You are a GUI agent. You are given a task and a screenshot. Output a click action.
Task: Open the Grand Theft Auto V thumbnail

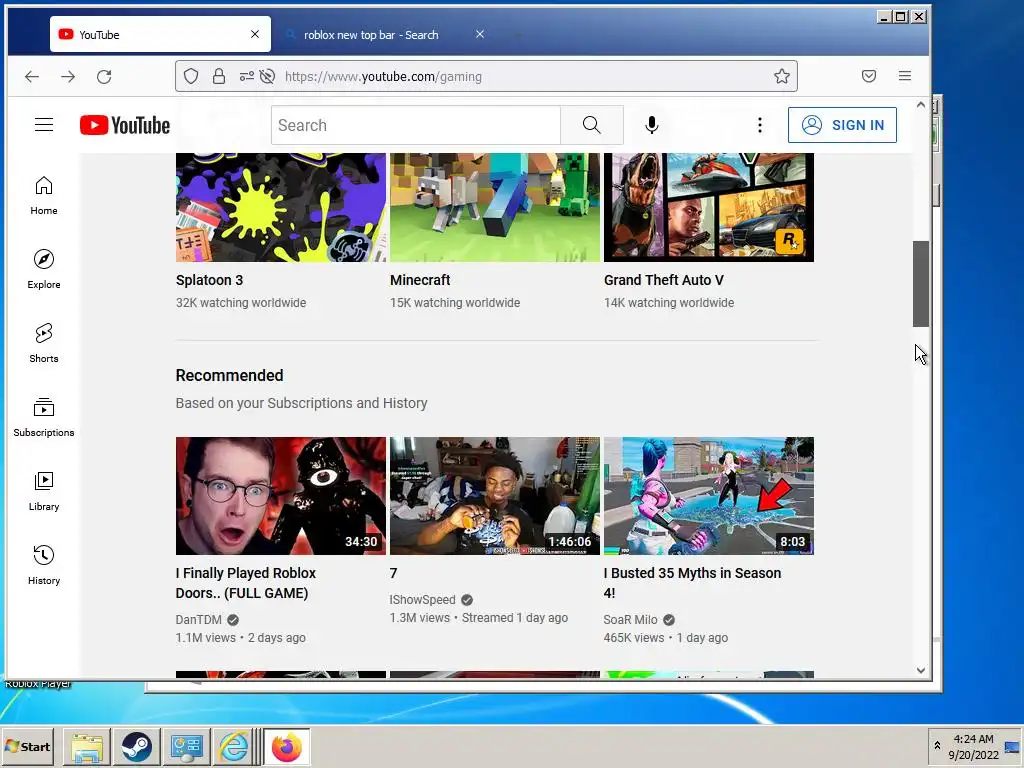point(709,208)
